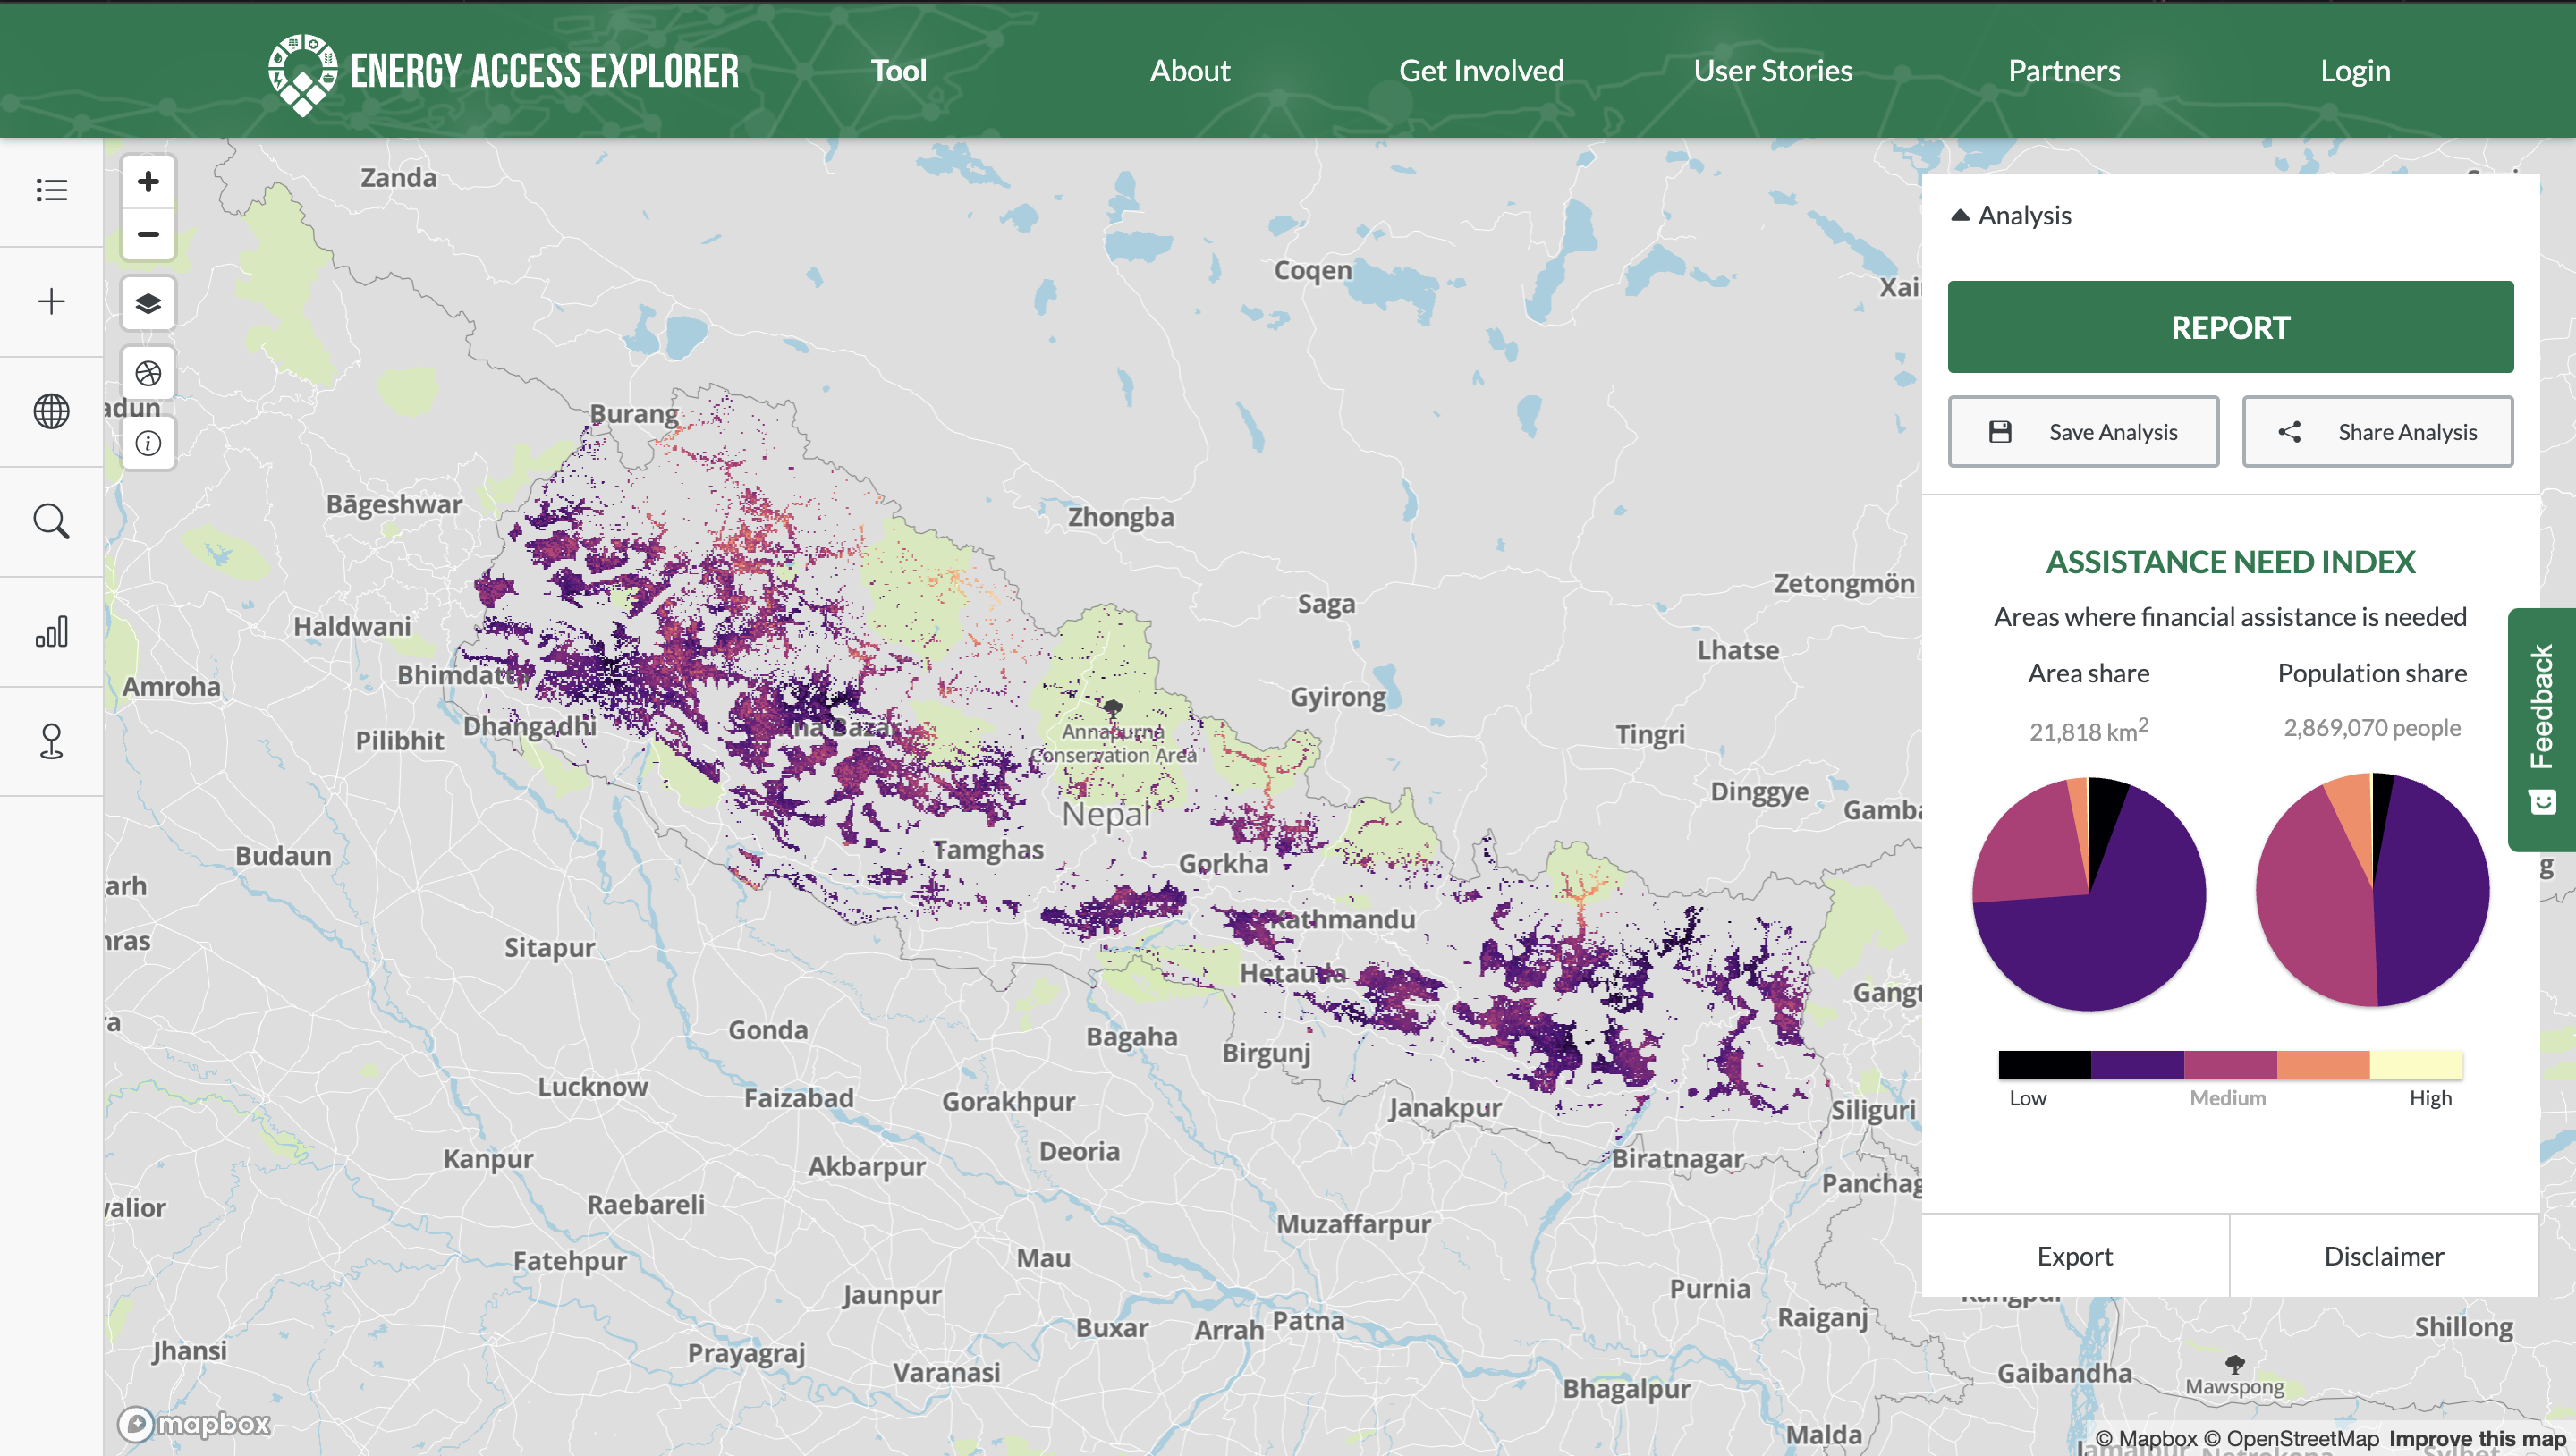The image size is (2576, 1456).
Task: Click the Population share pie chart
Action: pyautogui.click(x=2372, y=889)
